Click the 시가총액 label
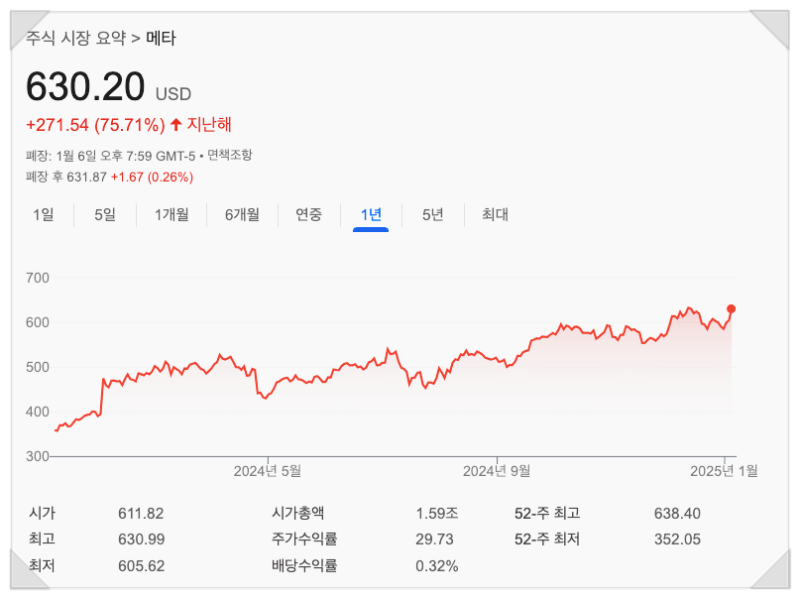Image resolution: width=800 pixels, height=599 pixels. [298, 513]
